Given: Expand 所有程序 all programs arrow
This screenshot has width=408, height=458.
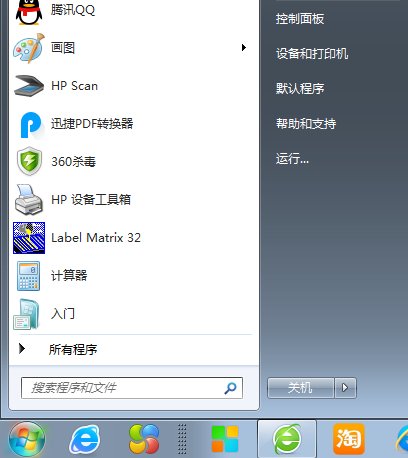Looking at the screenshot, I should [x=22, y=349].
